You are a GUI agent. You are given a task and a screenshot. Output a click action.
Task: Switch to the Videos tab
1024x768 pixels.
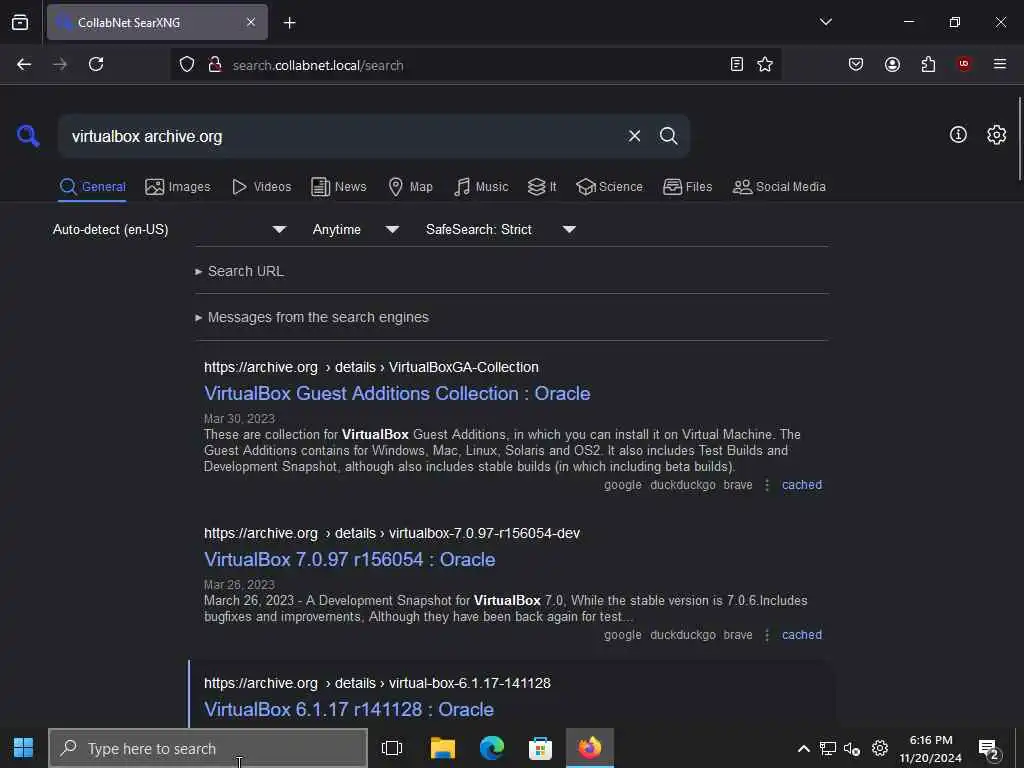[x=261, y=187]
